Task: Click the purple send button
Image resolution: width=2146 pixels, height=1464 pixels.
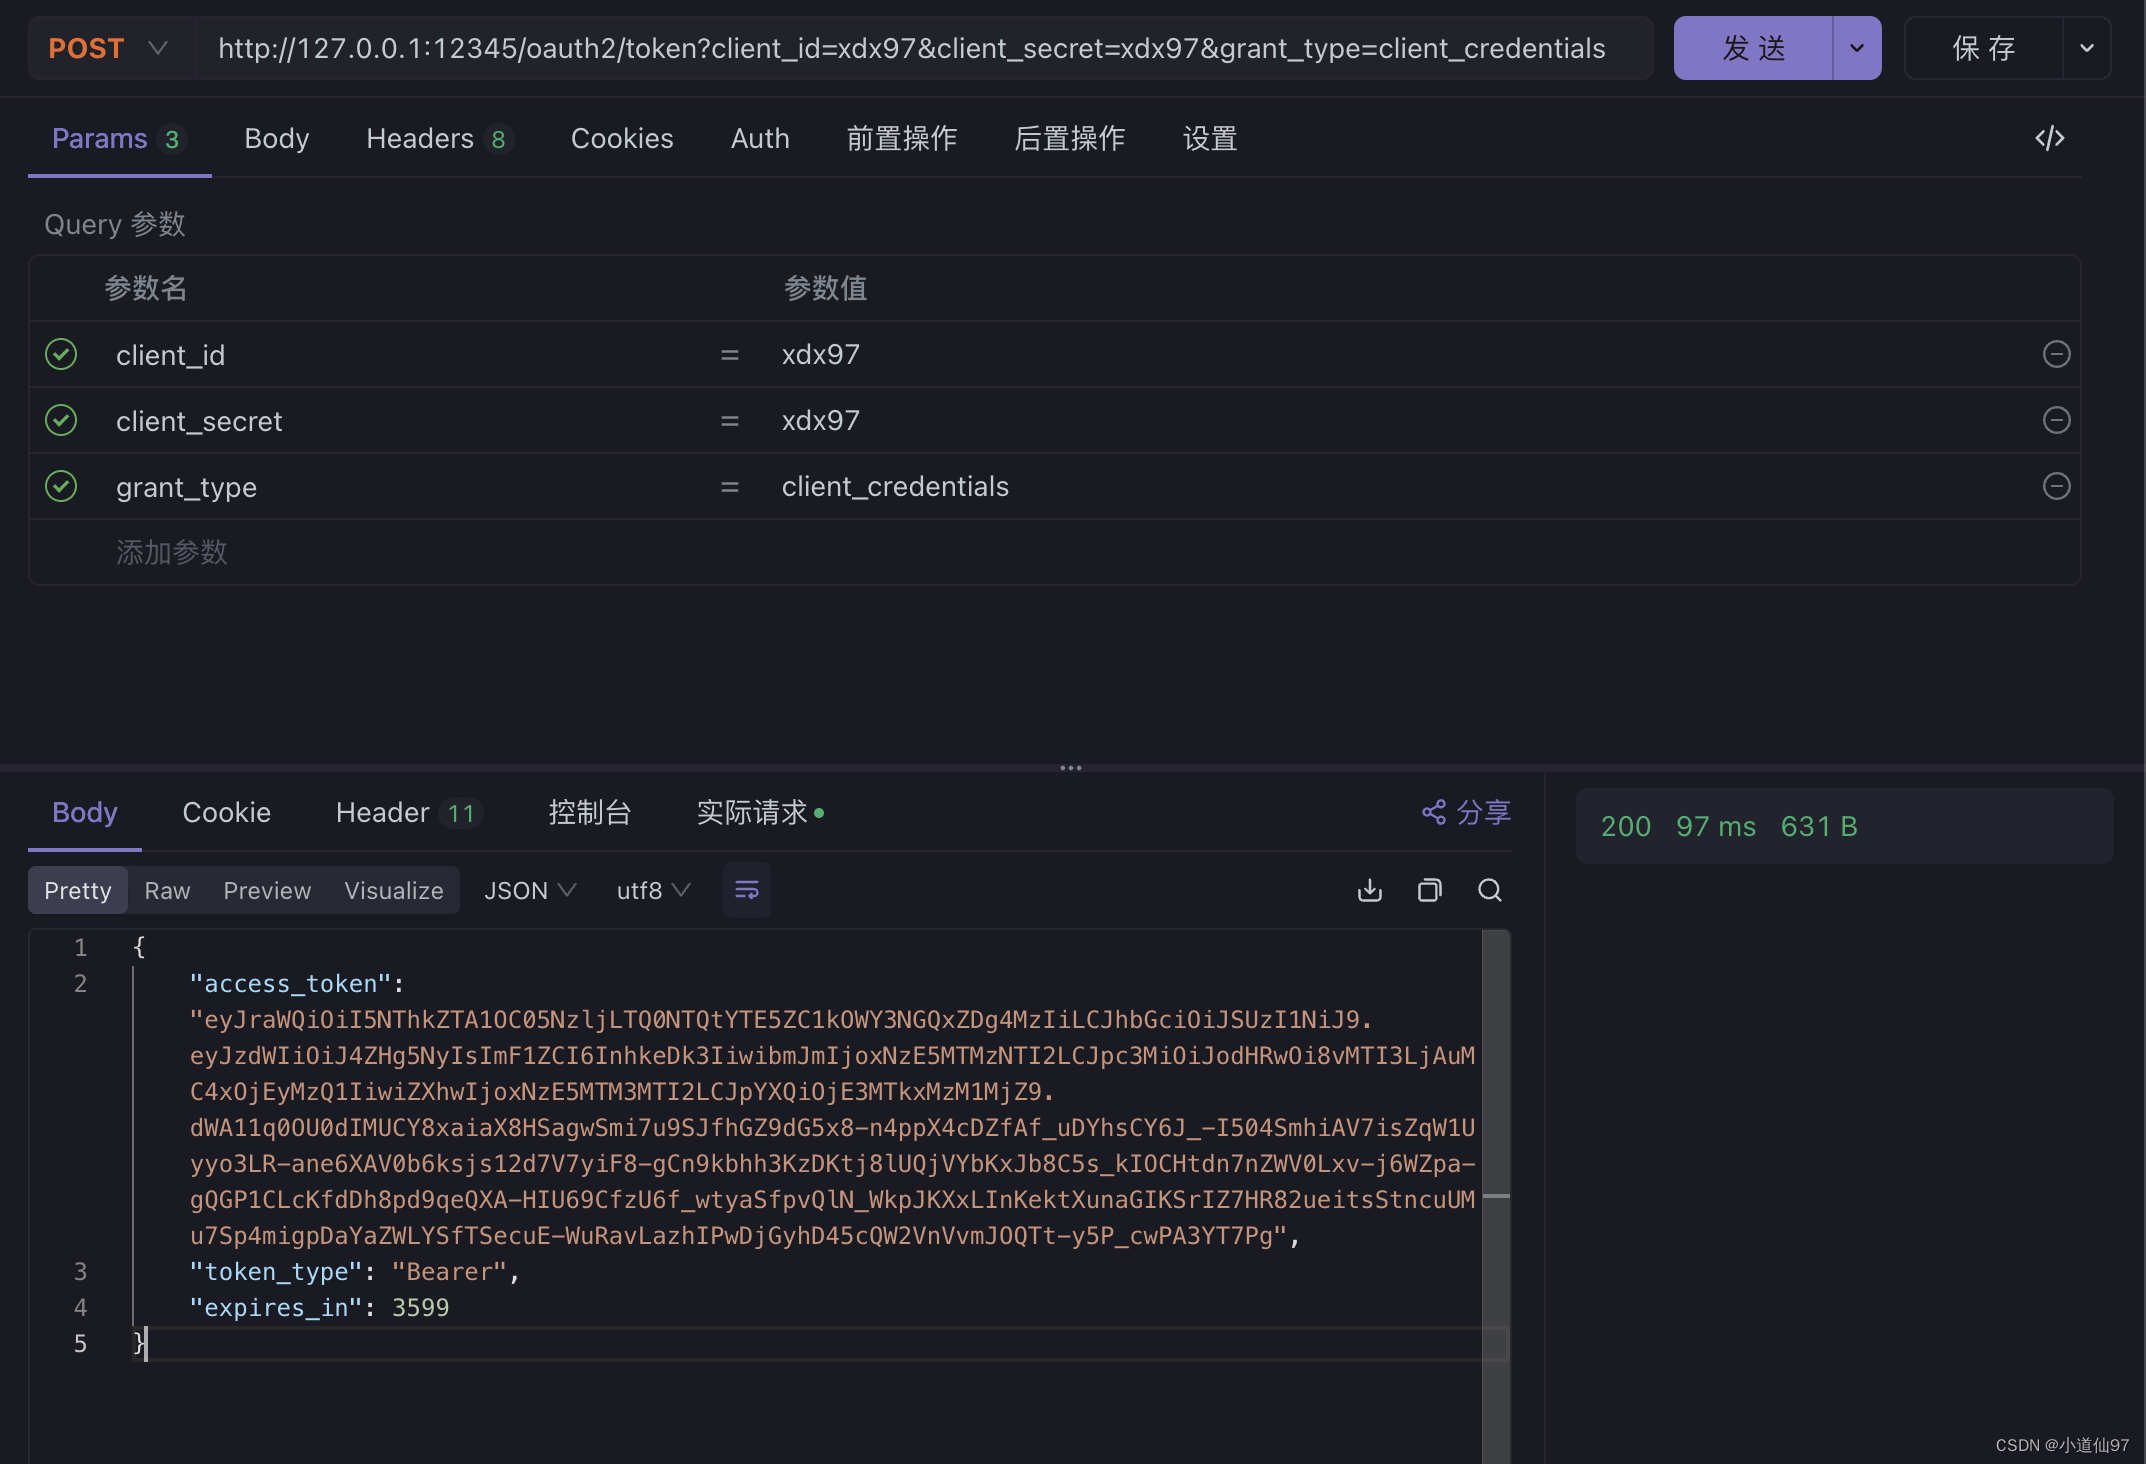Action: [1753, 48]
